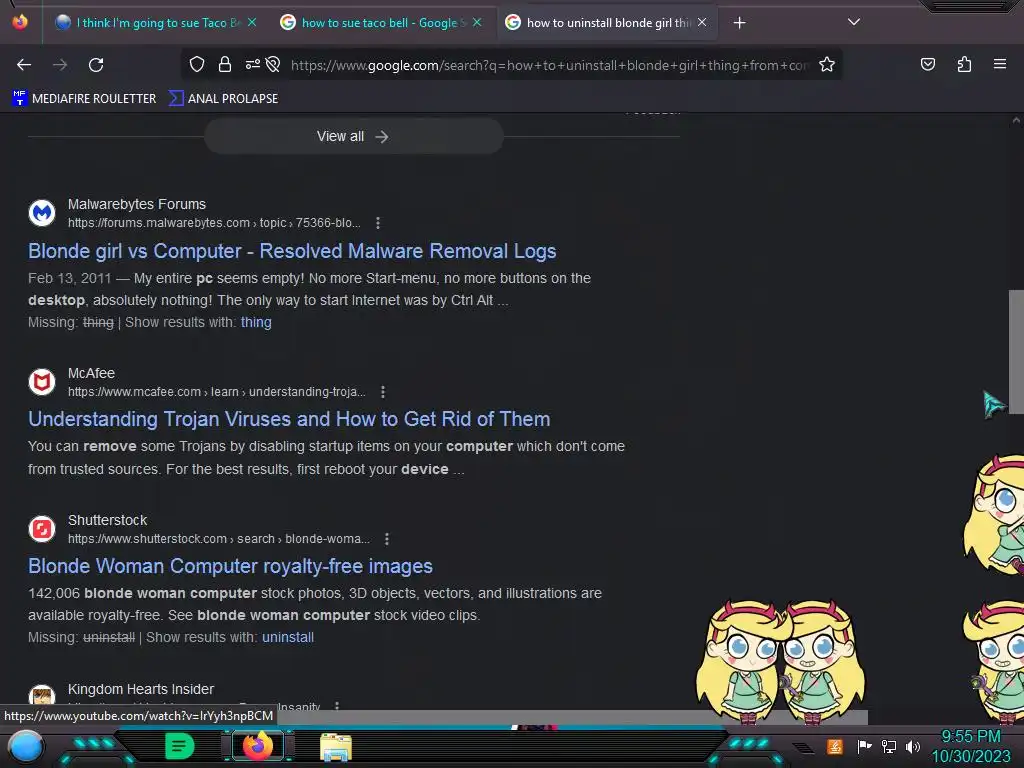Viewport: 1024px width, 768px height.
Task: Click the taskbar clock showing 9:55 PM
Action: (970, 746)
